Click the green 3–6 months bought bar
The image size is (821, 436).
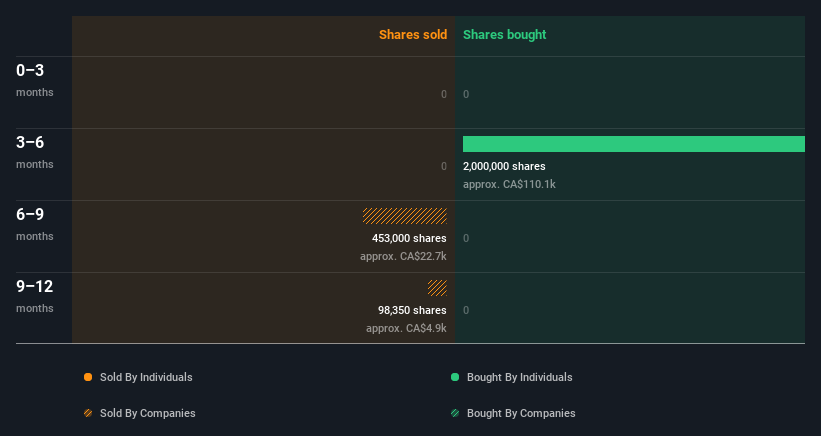point(634,144)
